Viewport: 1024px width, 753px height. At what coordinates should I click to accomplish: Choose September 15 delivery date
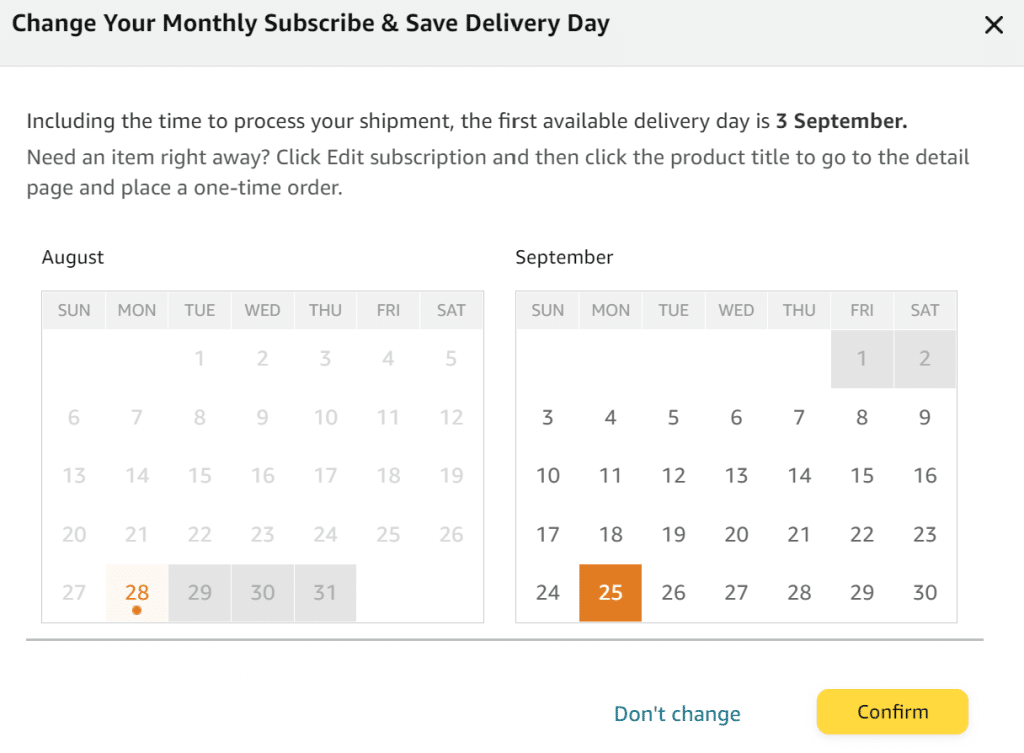[861, 475]
